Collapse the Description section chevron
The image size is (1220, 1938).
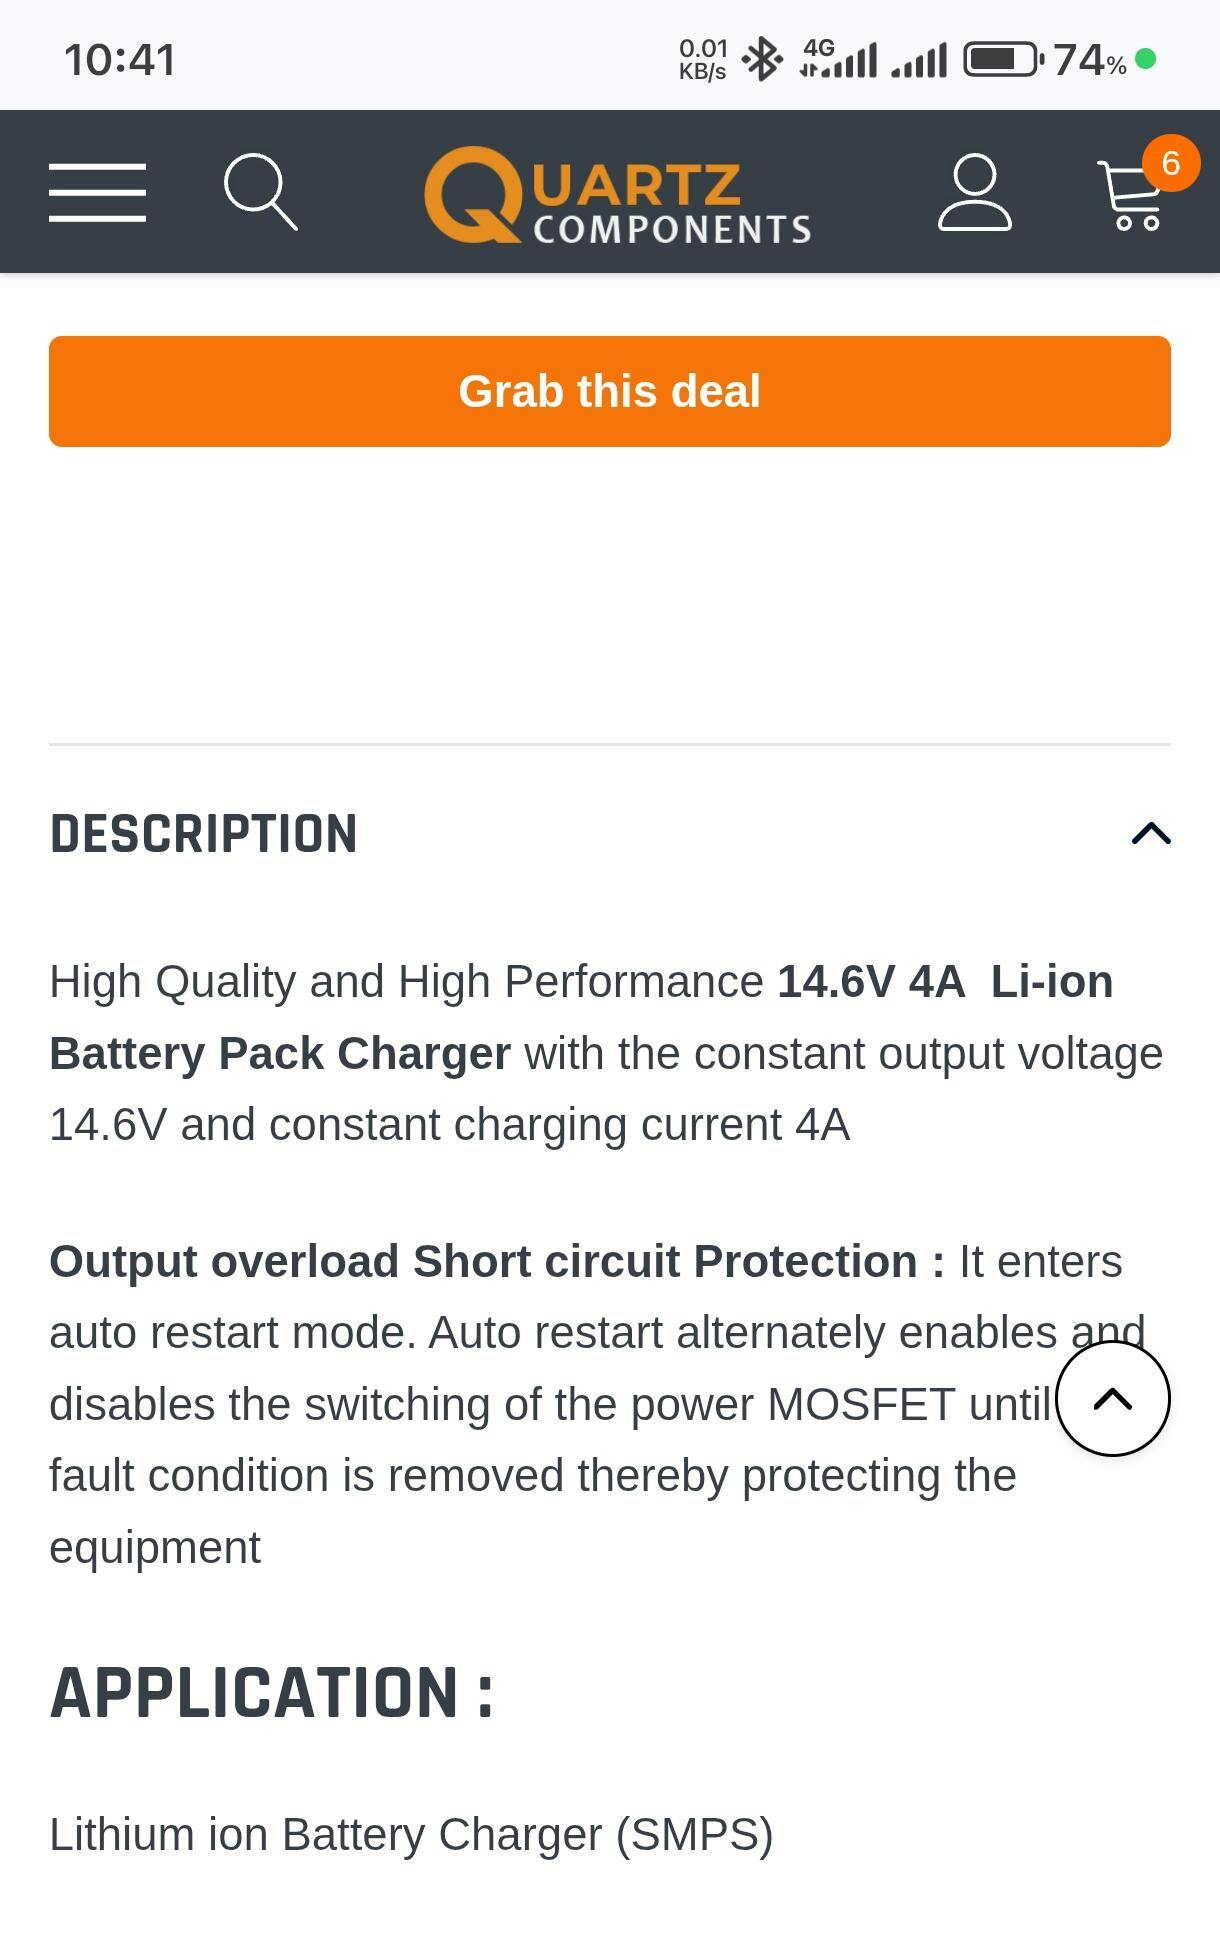click(1151, 833)
